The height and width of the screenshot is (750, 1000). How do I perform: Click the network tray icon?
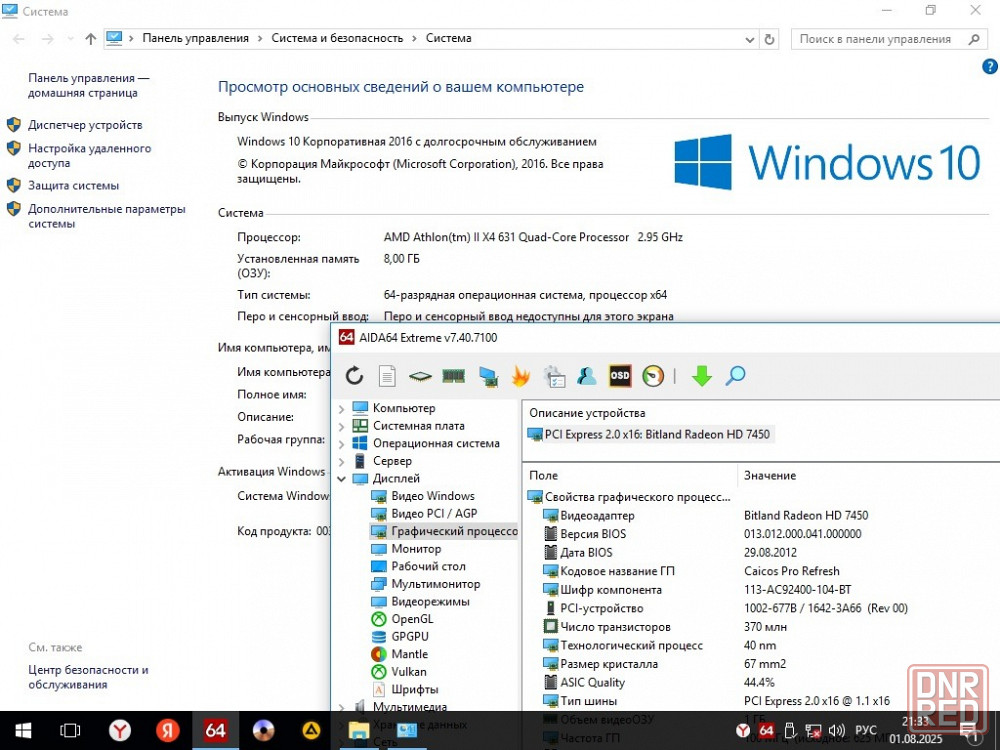click(813, 731)
